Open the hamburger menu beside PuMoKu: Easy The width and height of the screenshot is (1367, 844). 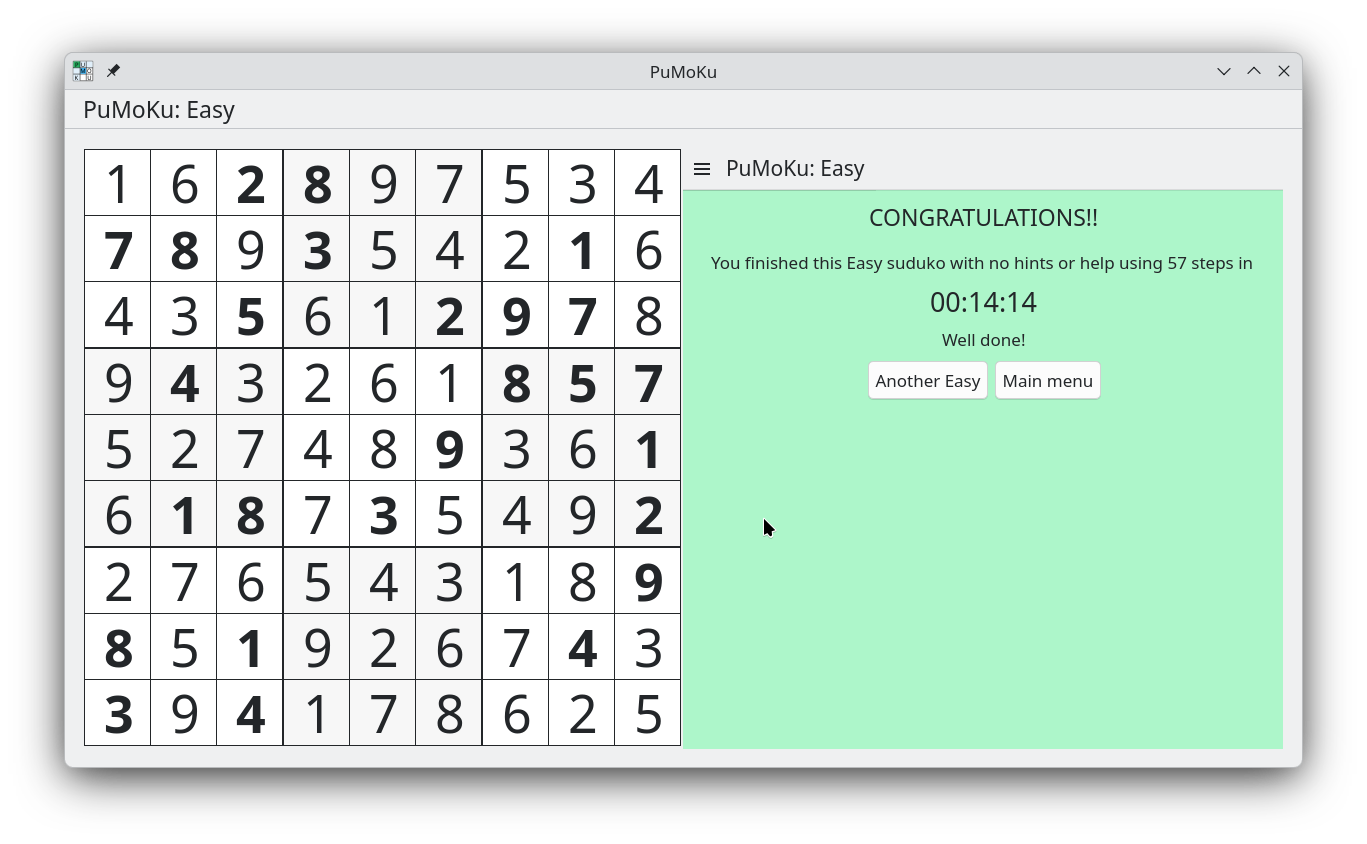click(x=702, y=169)
